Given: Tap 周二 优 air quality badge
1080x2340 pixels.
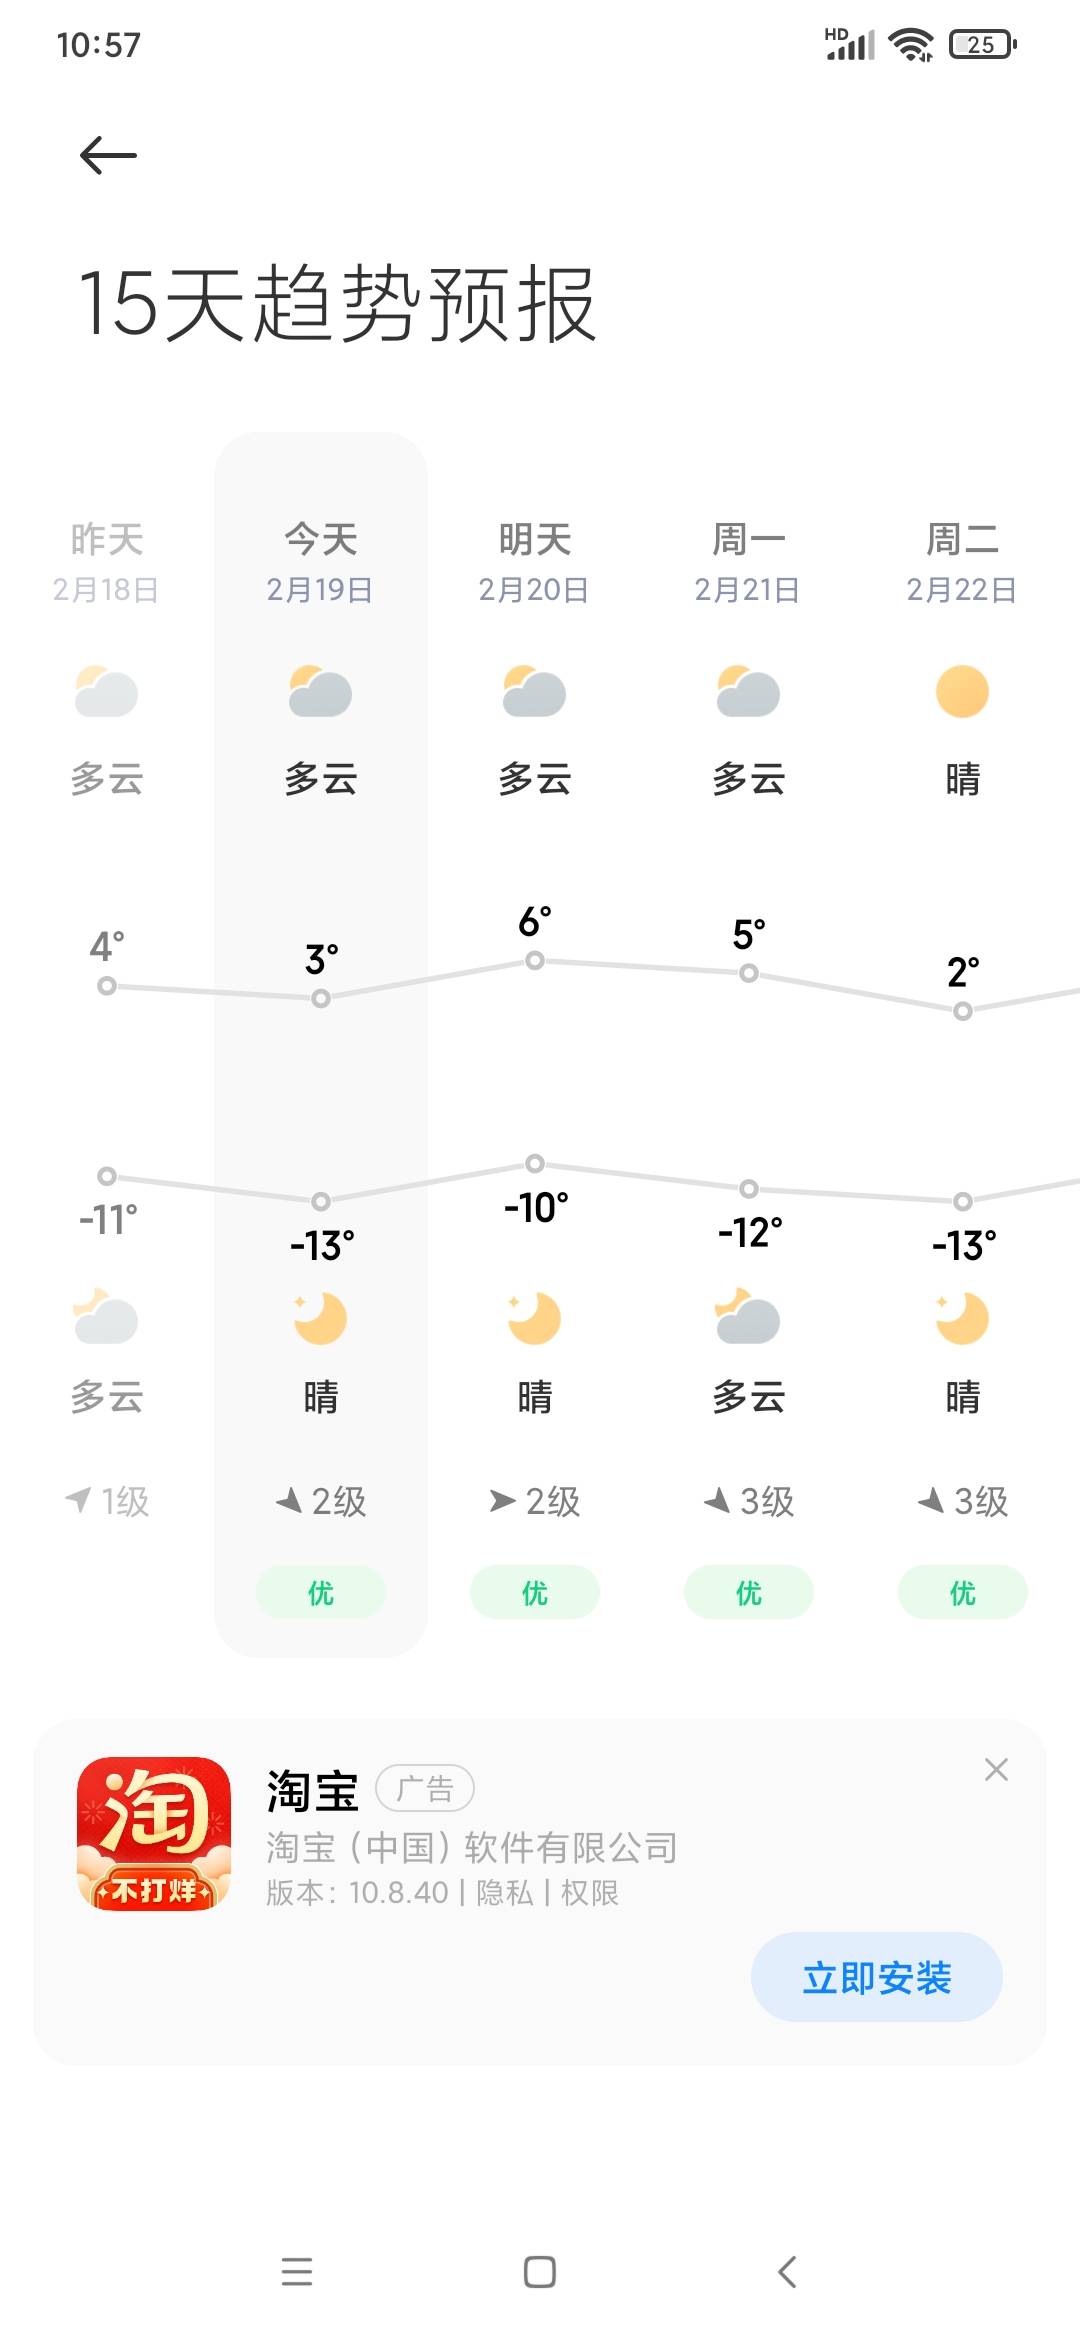Looking at the screenshot, I should click(x=962, y=1592).
